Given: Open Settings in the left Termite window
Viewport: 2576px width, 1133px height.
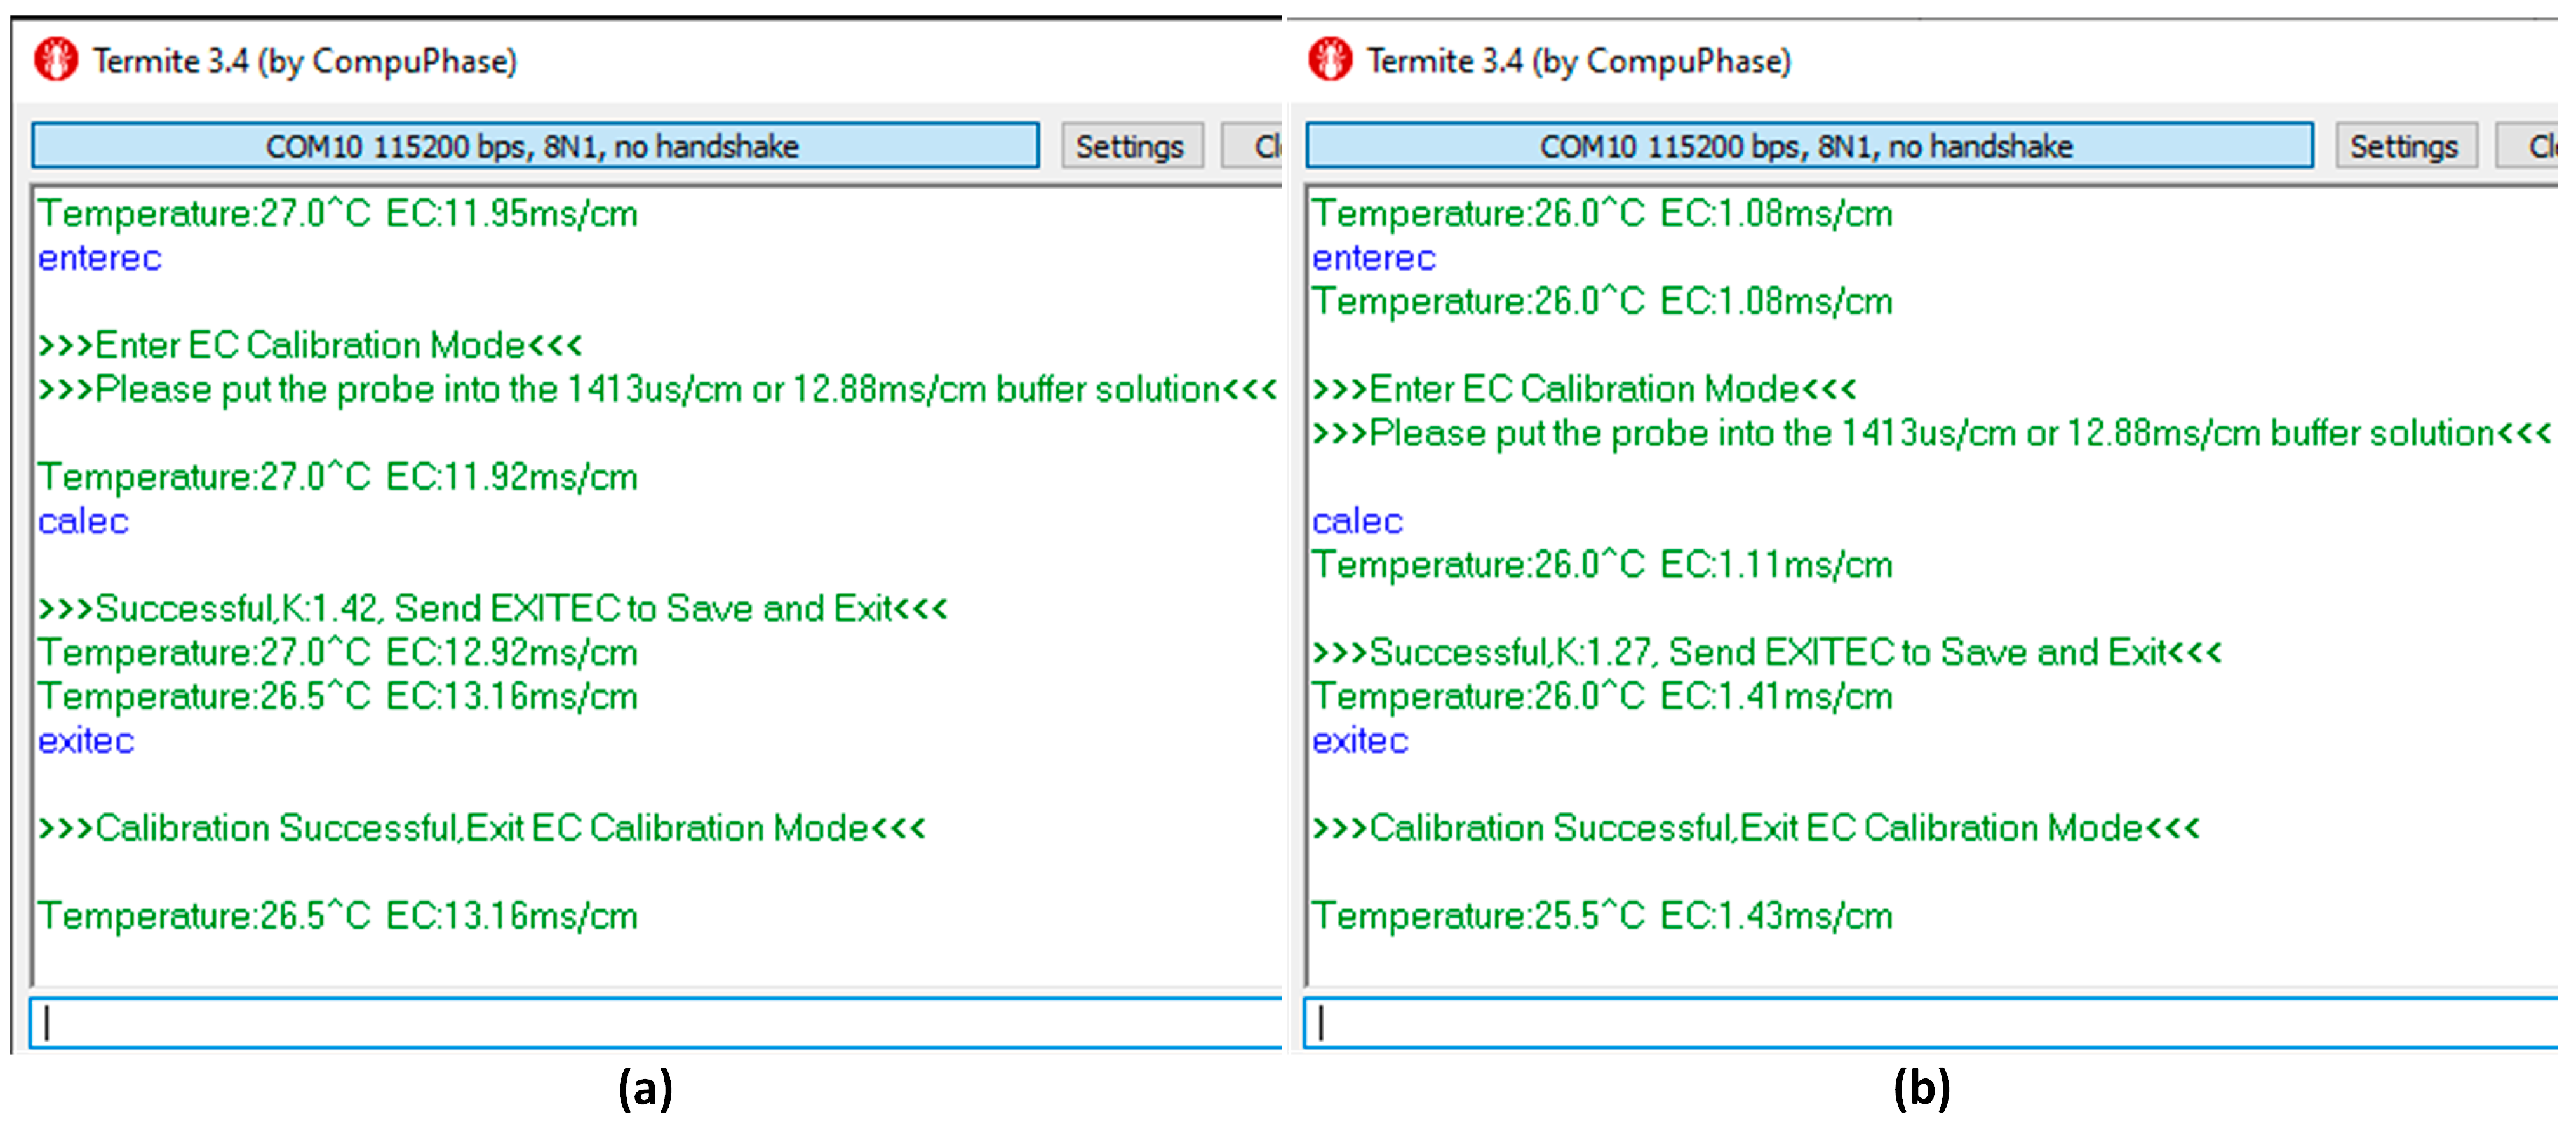Looking at the screenshot, I should click(1131, 146).
